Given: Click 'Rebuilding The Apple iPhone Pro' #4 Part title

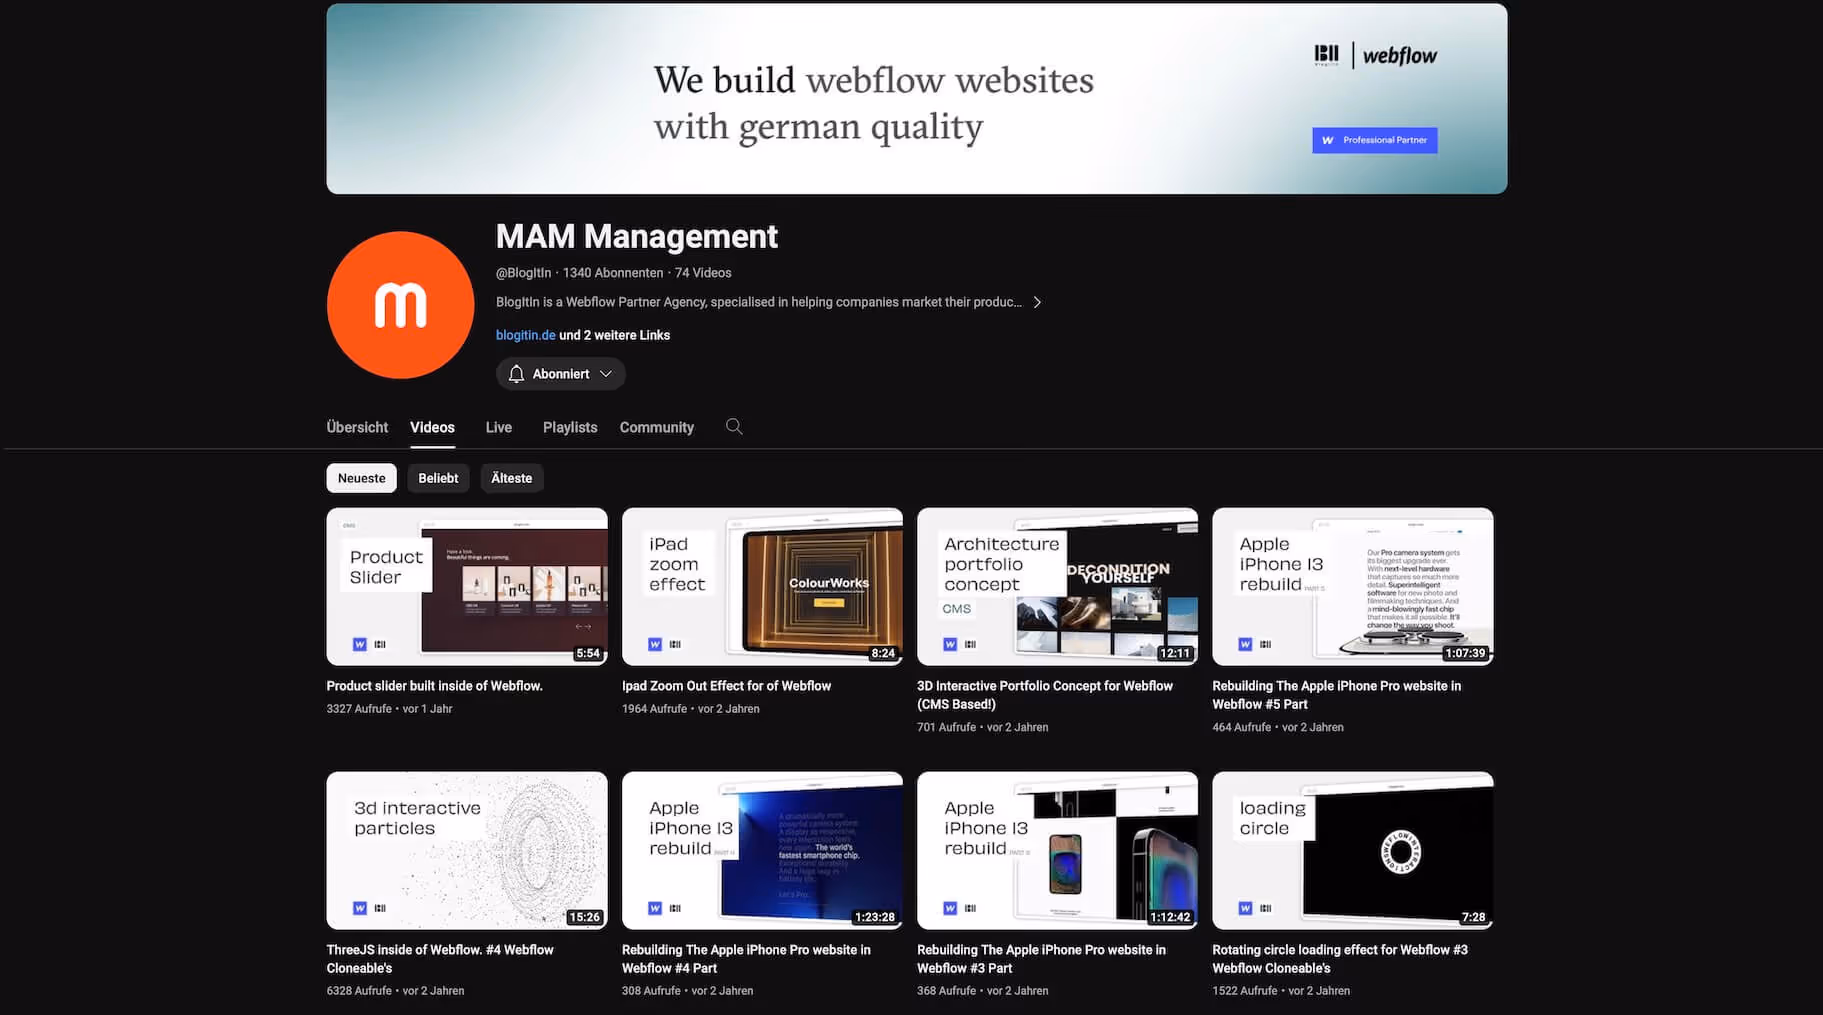Looking at the screenshot, I should (x=746, y=959).
